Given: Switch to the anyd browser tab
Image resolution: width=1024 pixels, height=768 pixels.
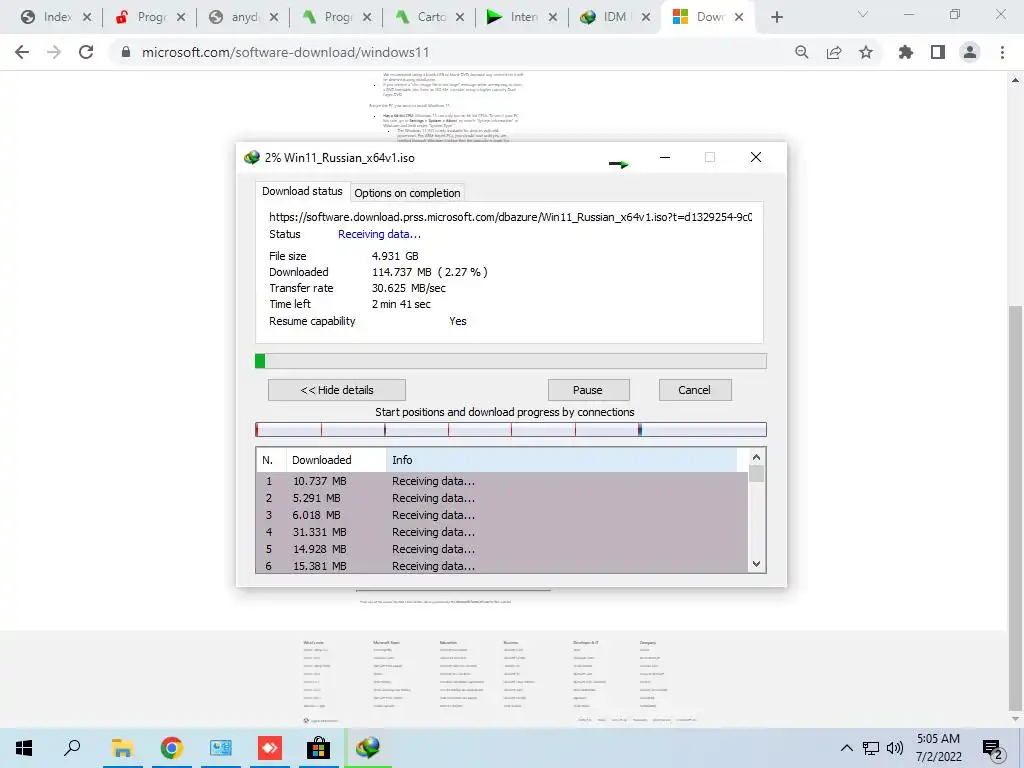Looking at the screenshot, I should click(x=243, y=17).
